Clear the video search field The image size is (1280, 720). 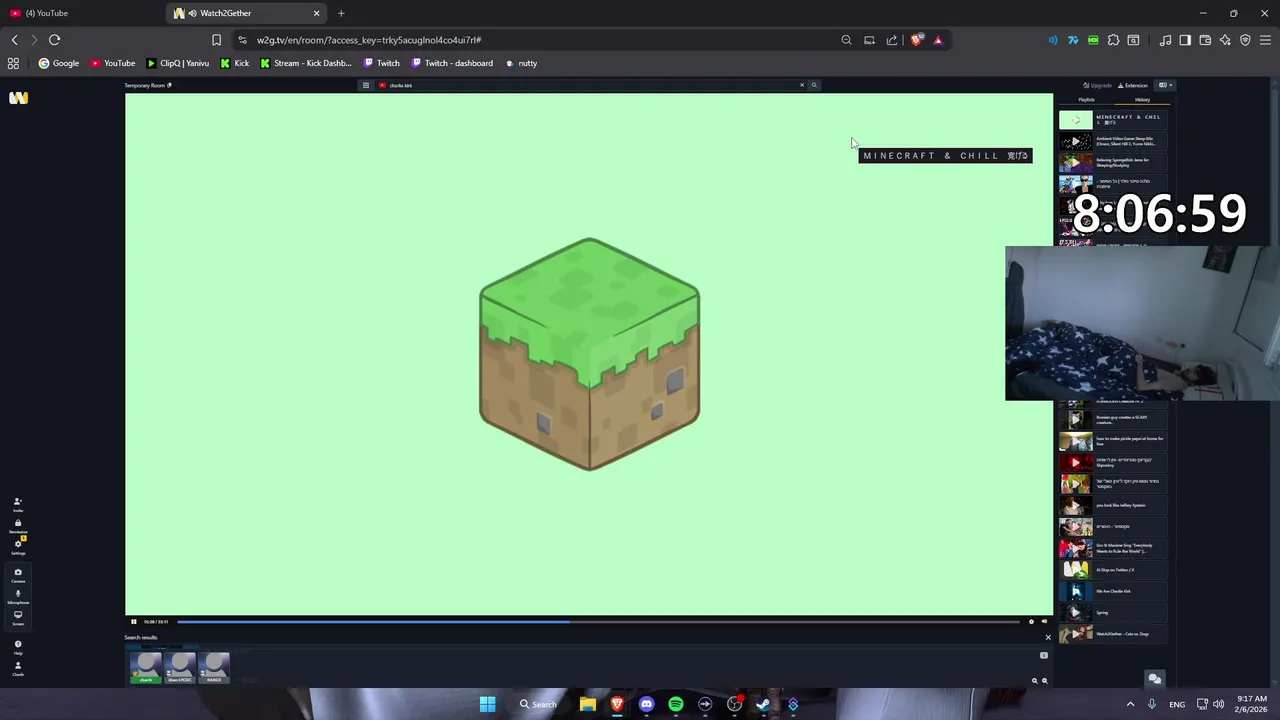coord(801,85)
